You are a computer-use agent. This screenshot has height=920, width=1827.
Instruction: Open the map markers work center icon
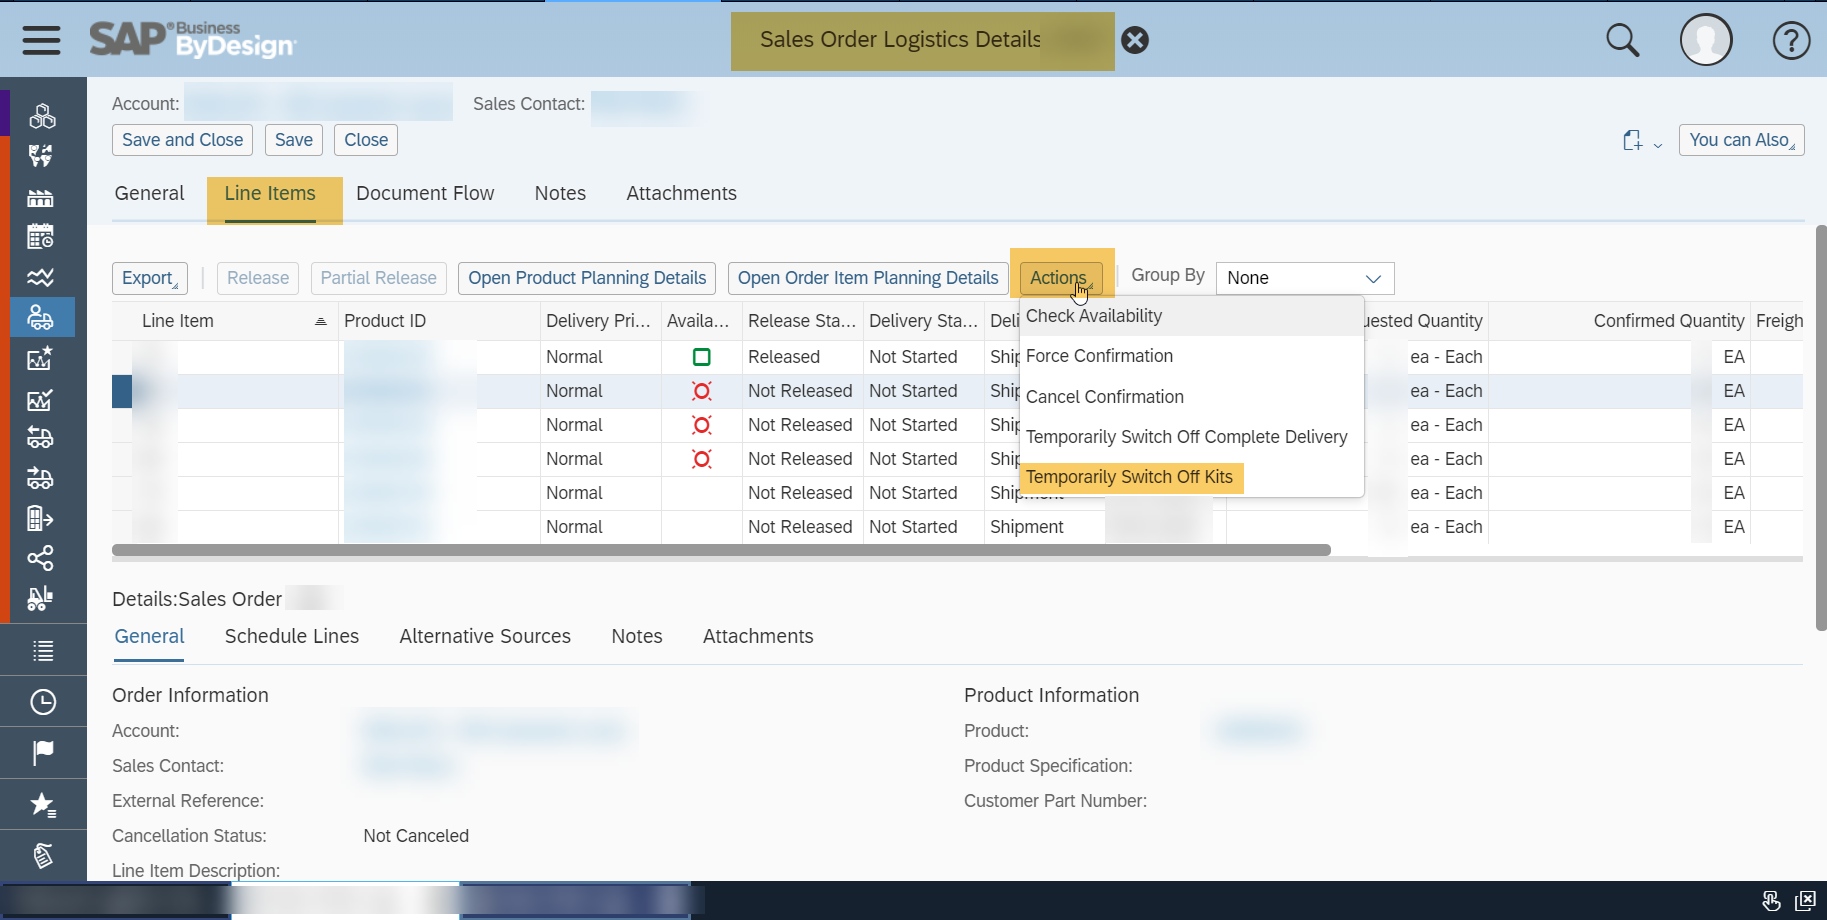click(x=41, y=156)
